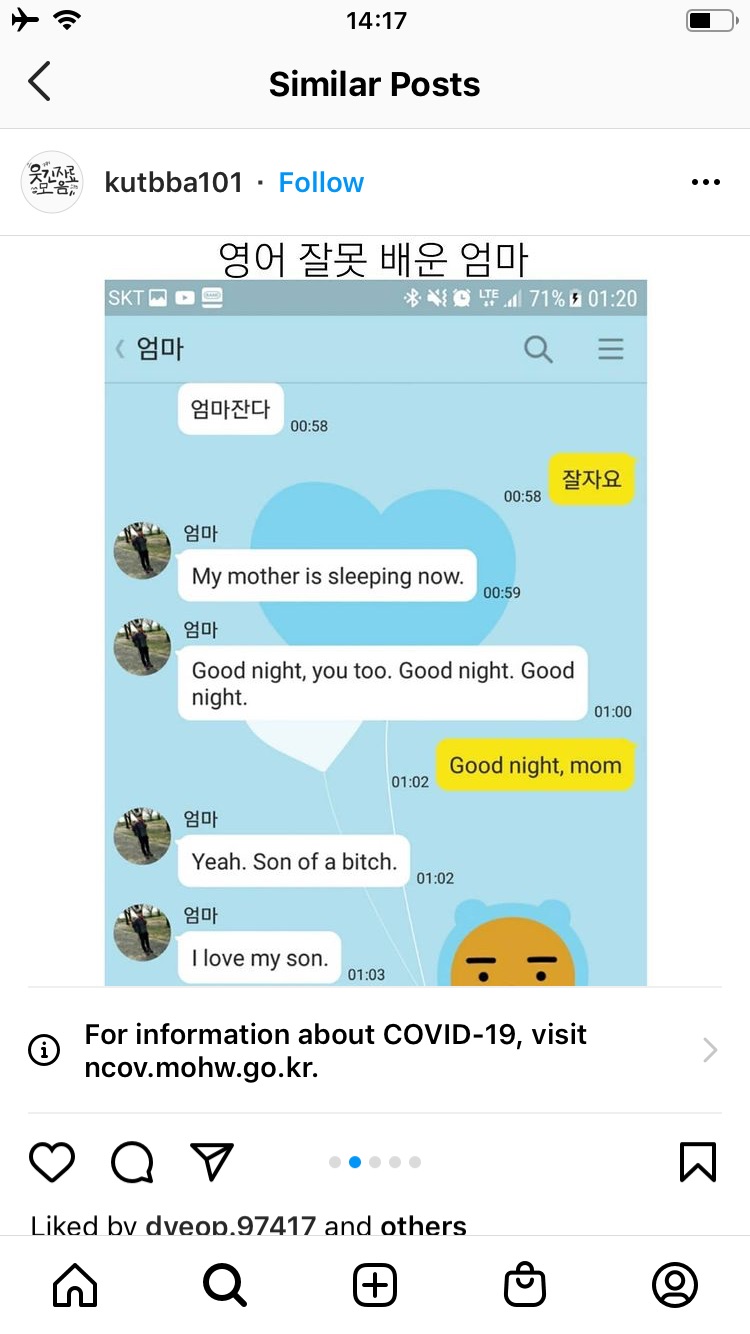The width and height of the screenshot is (750, 1334).
Task: Create a new post with the plus icon
Action: 375,1285
